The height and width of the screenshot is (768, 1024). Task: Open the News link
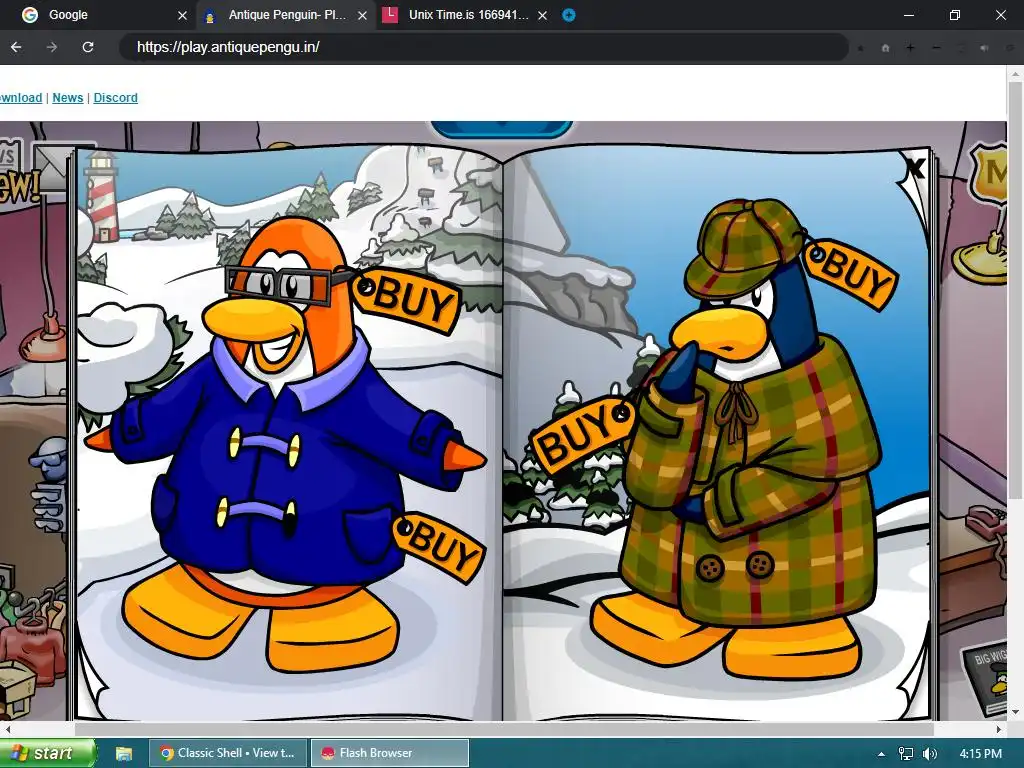pyautogui.click(x=67, y=98)
